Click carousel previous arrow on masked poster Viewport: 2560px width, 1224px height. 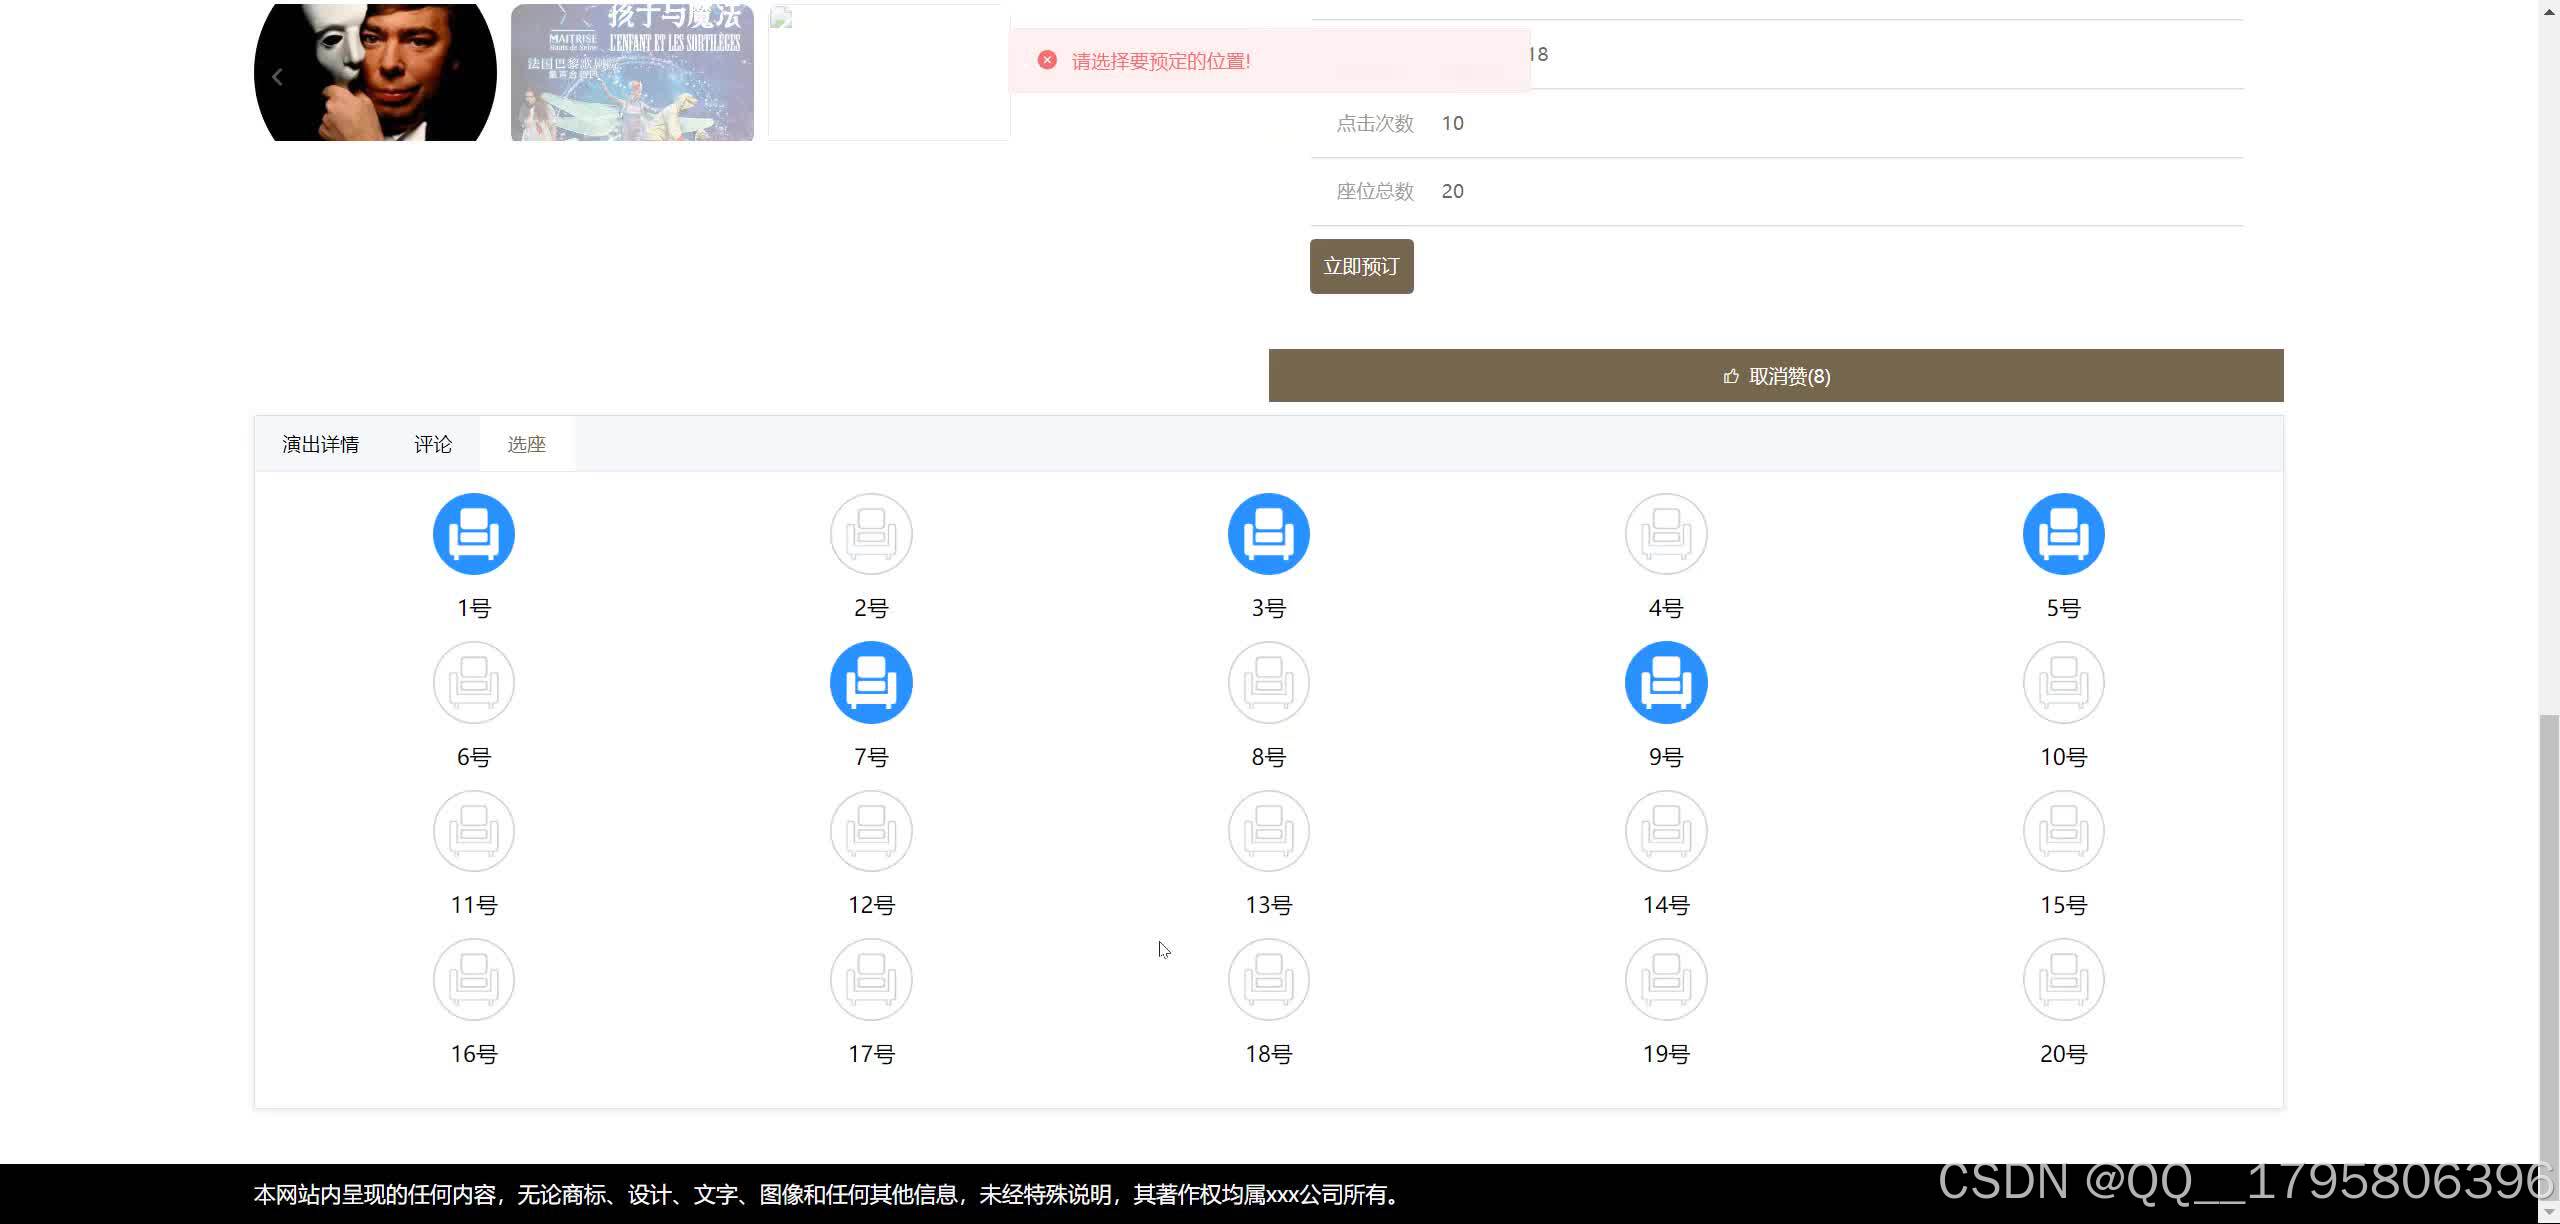click(278, 77)
